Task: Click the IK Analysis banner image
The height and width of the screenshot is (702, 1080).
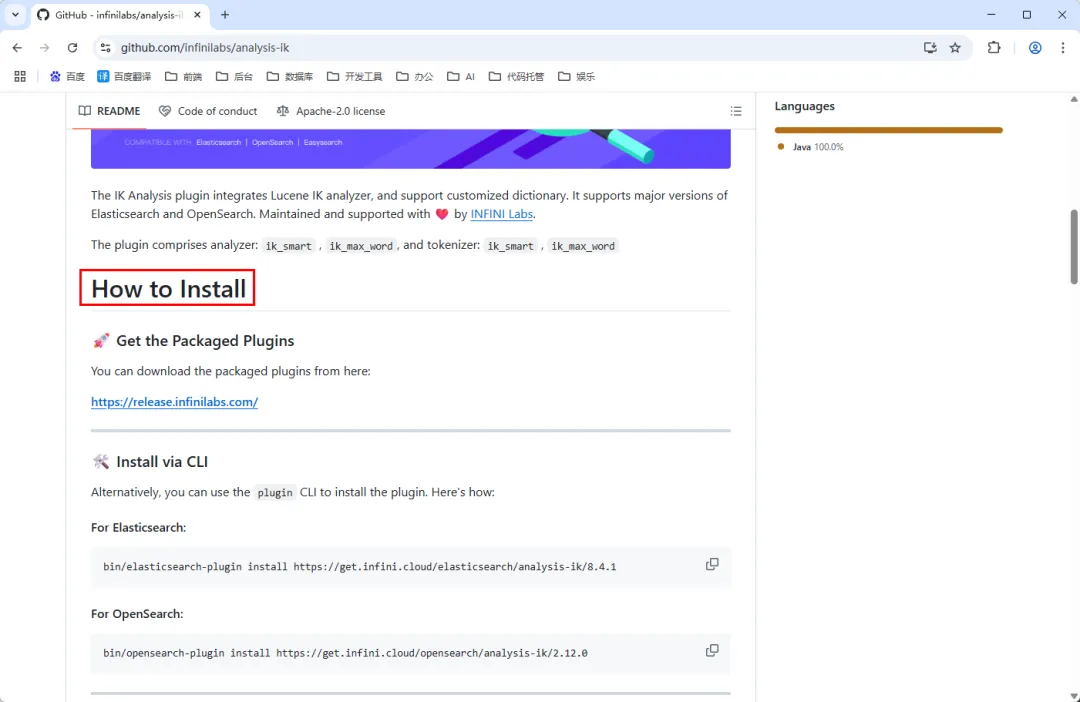Action: [x=411, y=149]
